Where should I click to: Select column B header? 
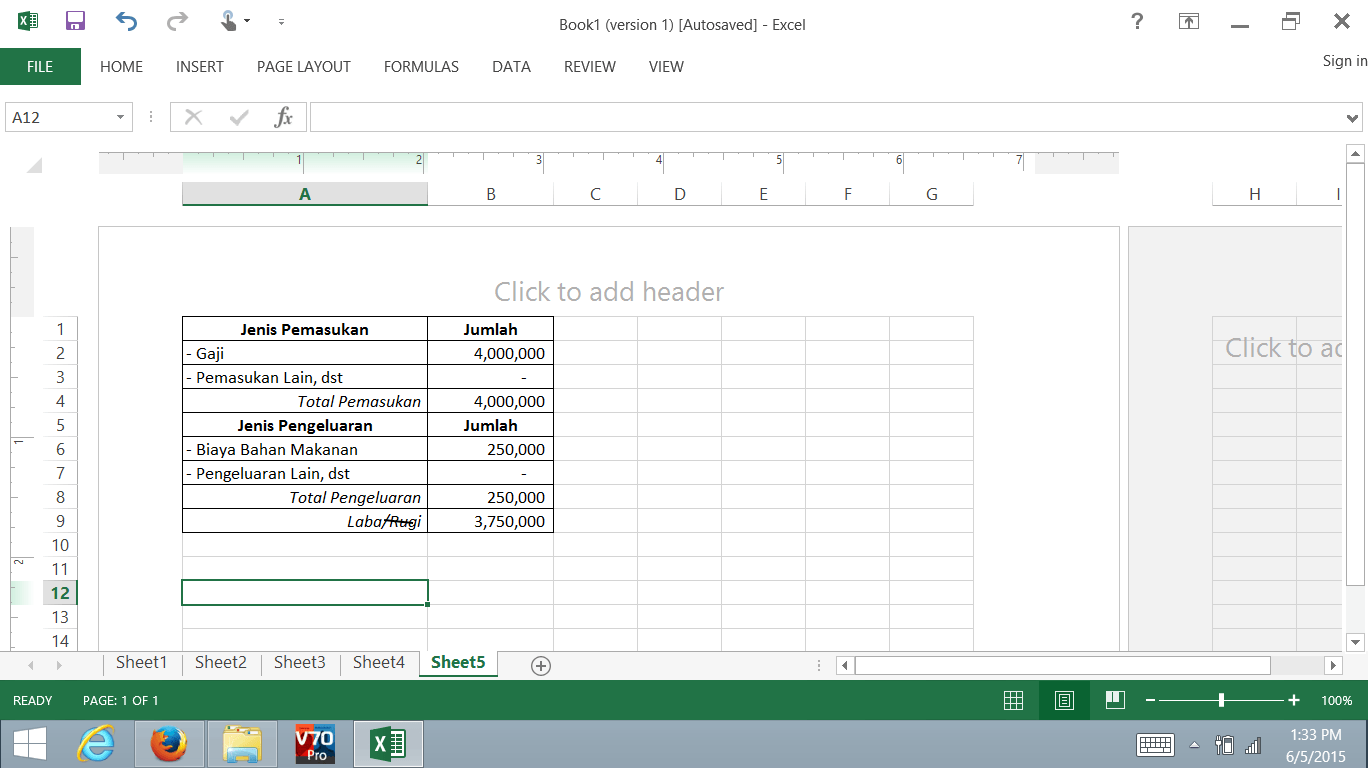491,194
